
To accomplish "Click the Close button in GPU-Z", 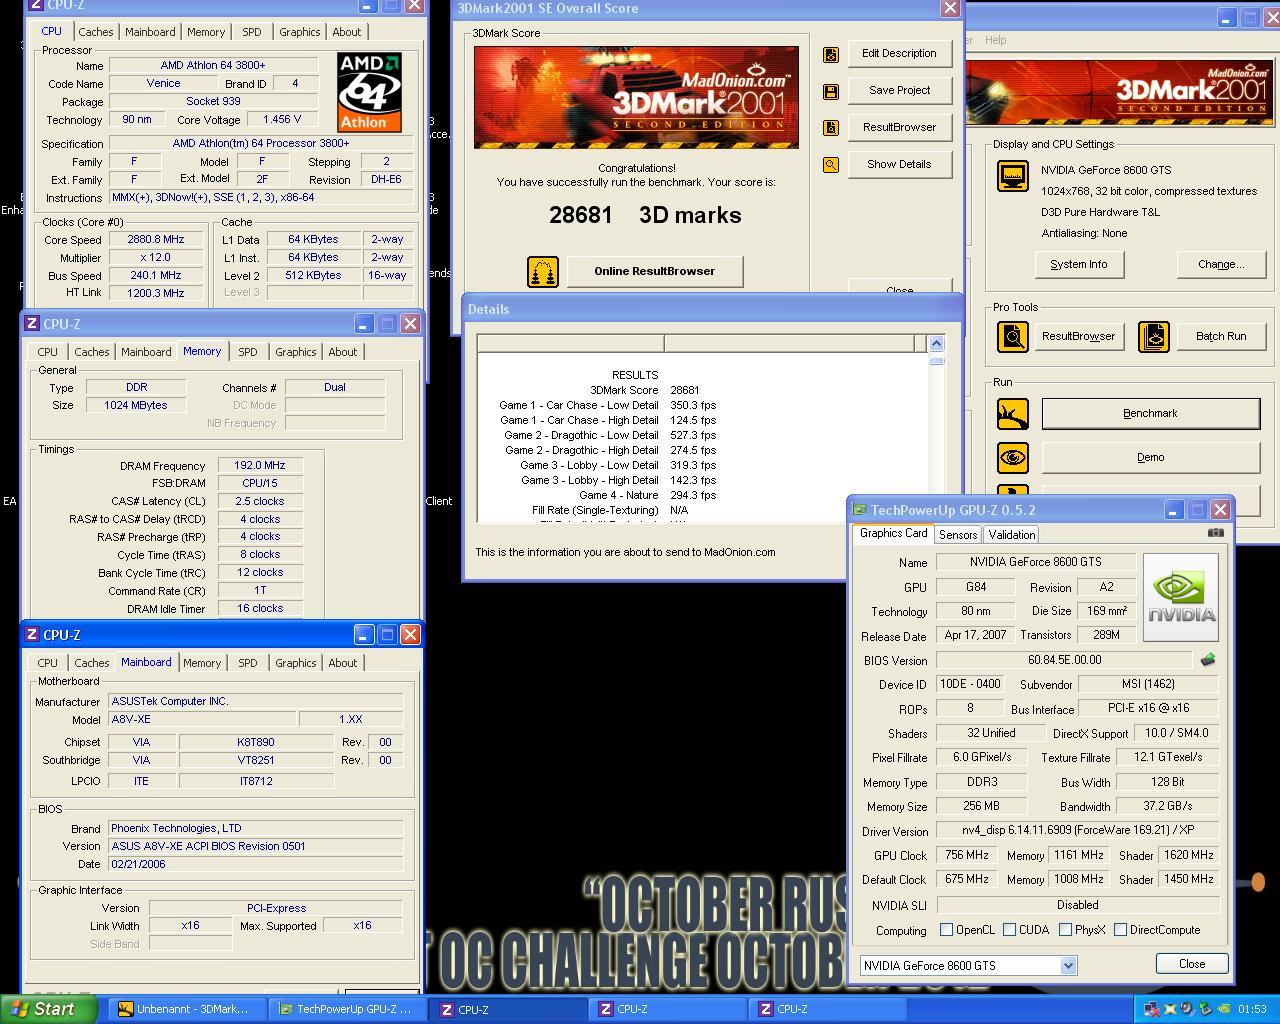I will click(x=1191, y=964).
